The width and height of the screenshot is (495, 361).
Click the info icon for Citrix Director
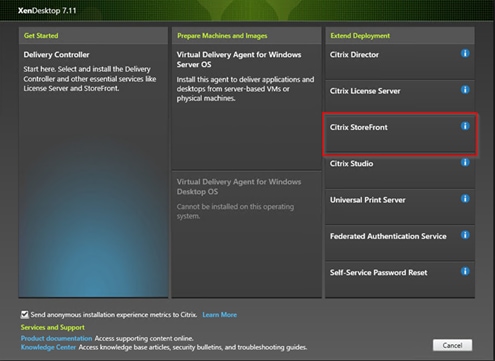click(465, 53)
